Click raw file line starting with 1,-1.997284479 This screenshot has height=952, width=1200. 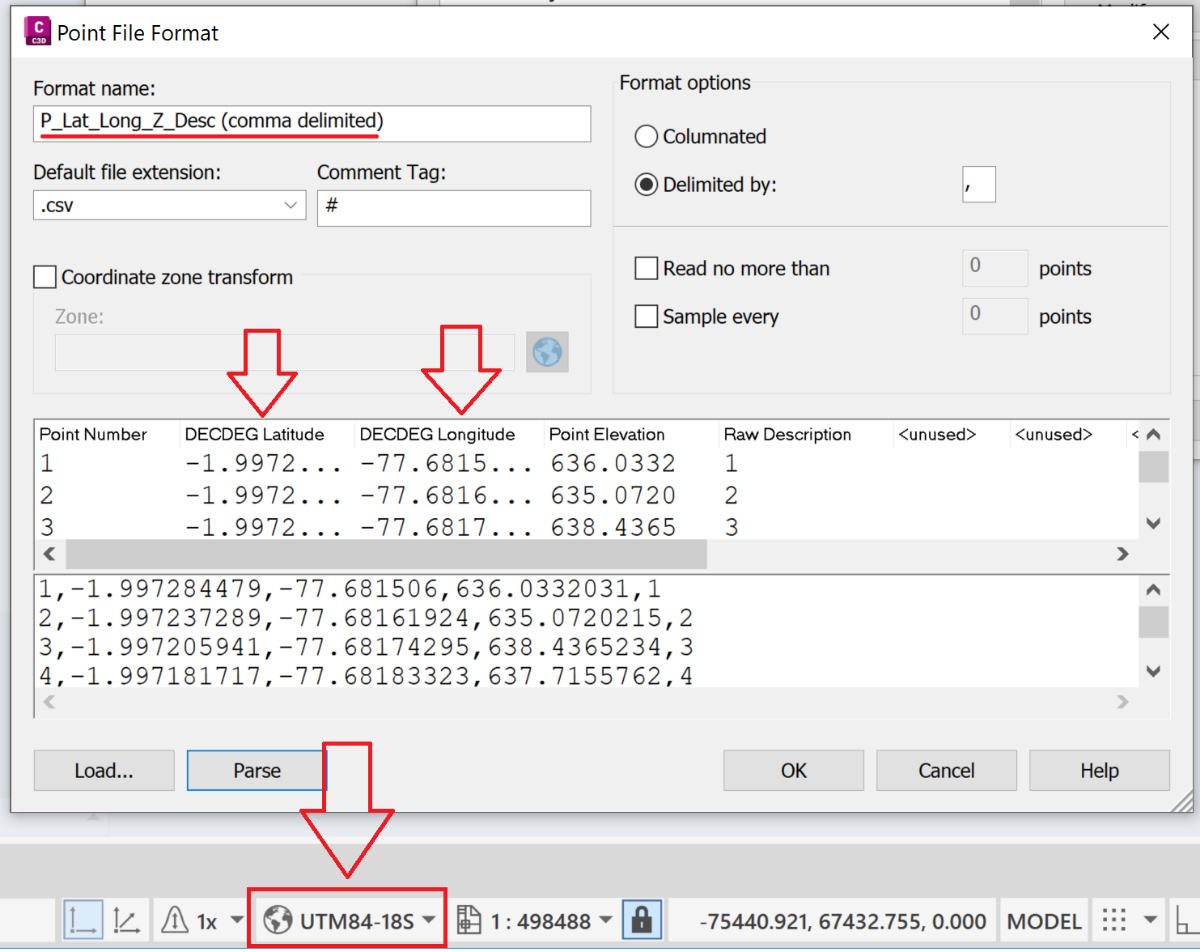pyautogui.click(x=349, y=588)
